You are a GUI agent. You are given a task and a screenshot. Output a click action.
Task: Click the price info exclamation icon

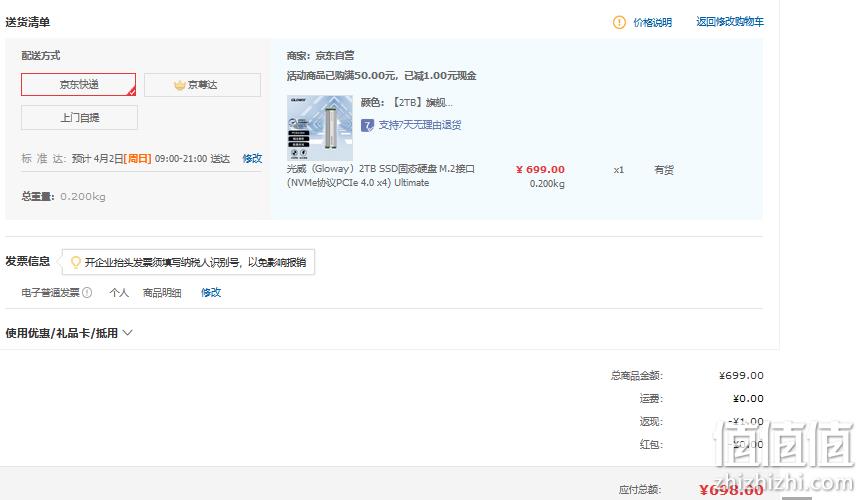pyautogui.click(x=619, y=22)
